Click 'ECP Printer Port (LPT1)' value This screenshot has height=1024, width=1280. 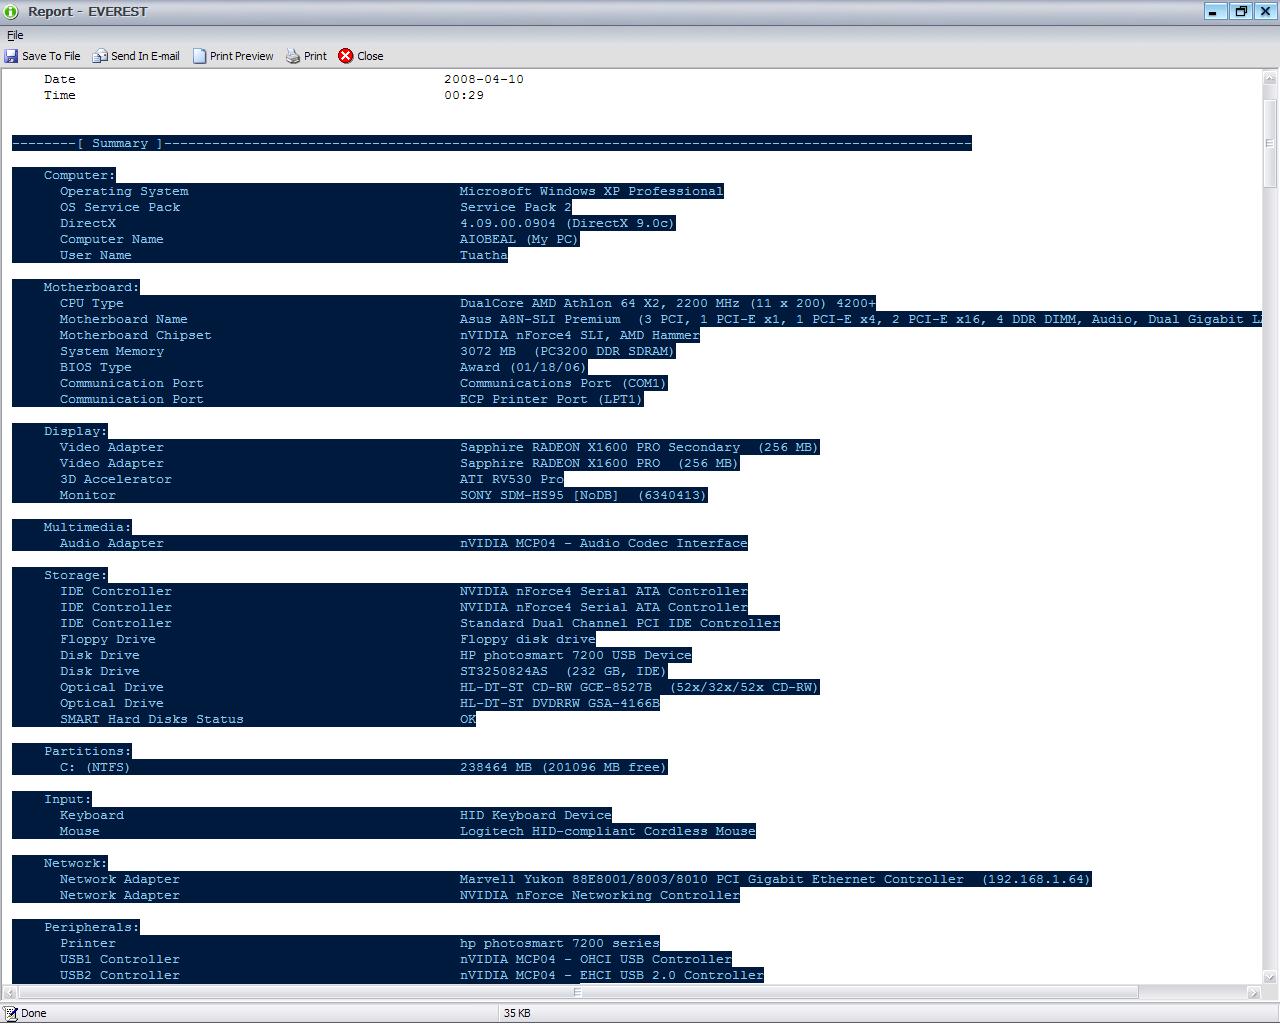551,399
